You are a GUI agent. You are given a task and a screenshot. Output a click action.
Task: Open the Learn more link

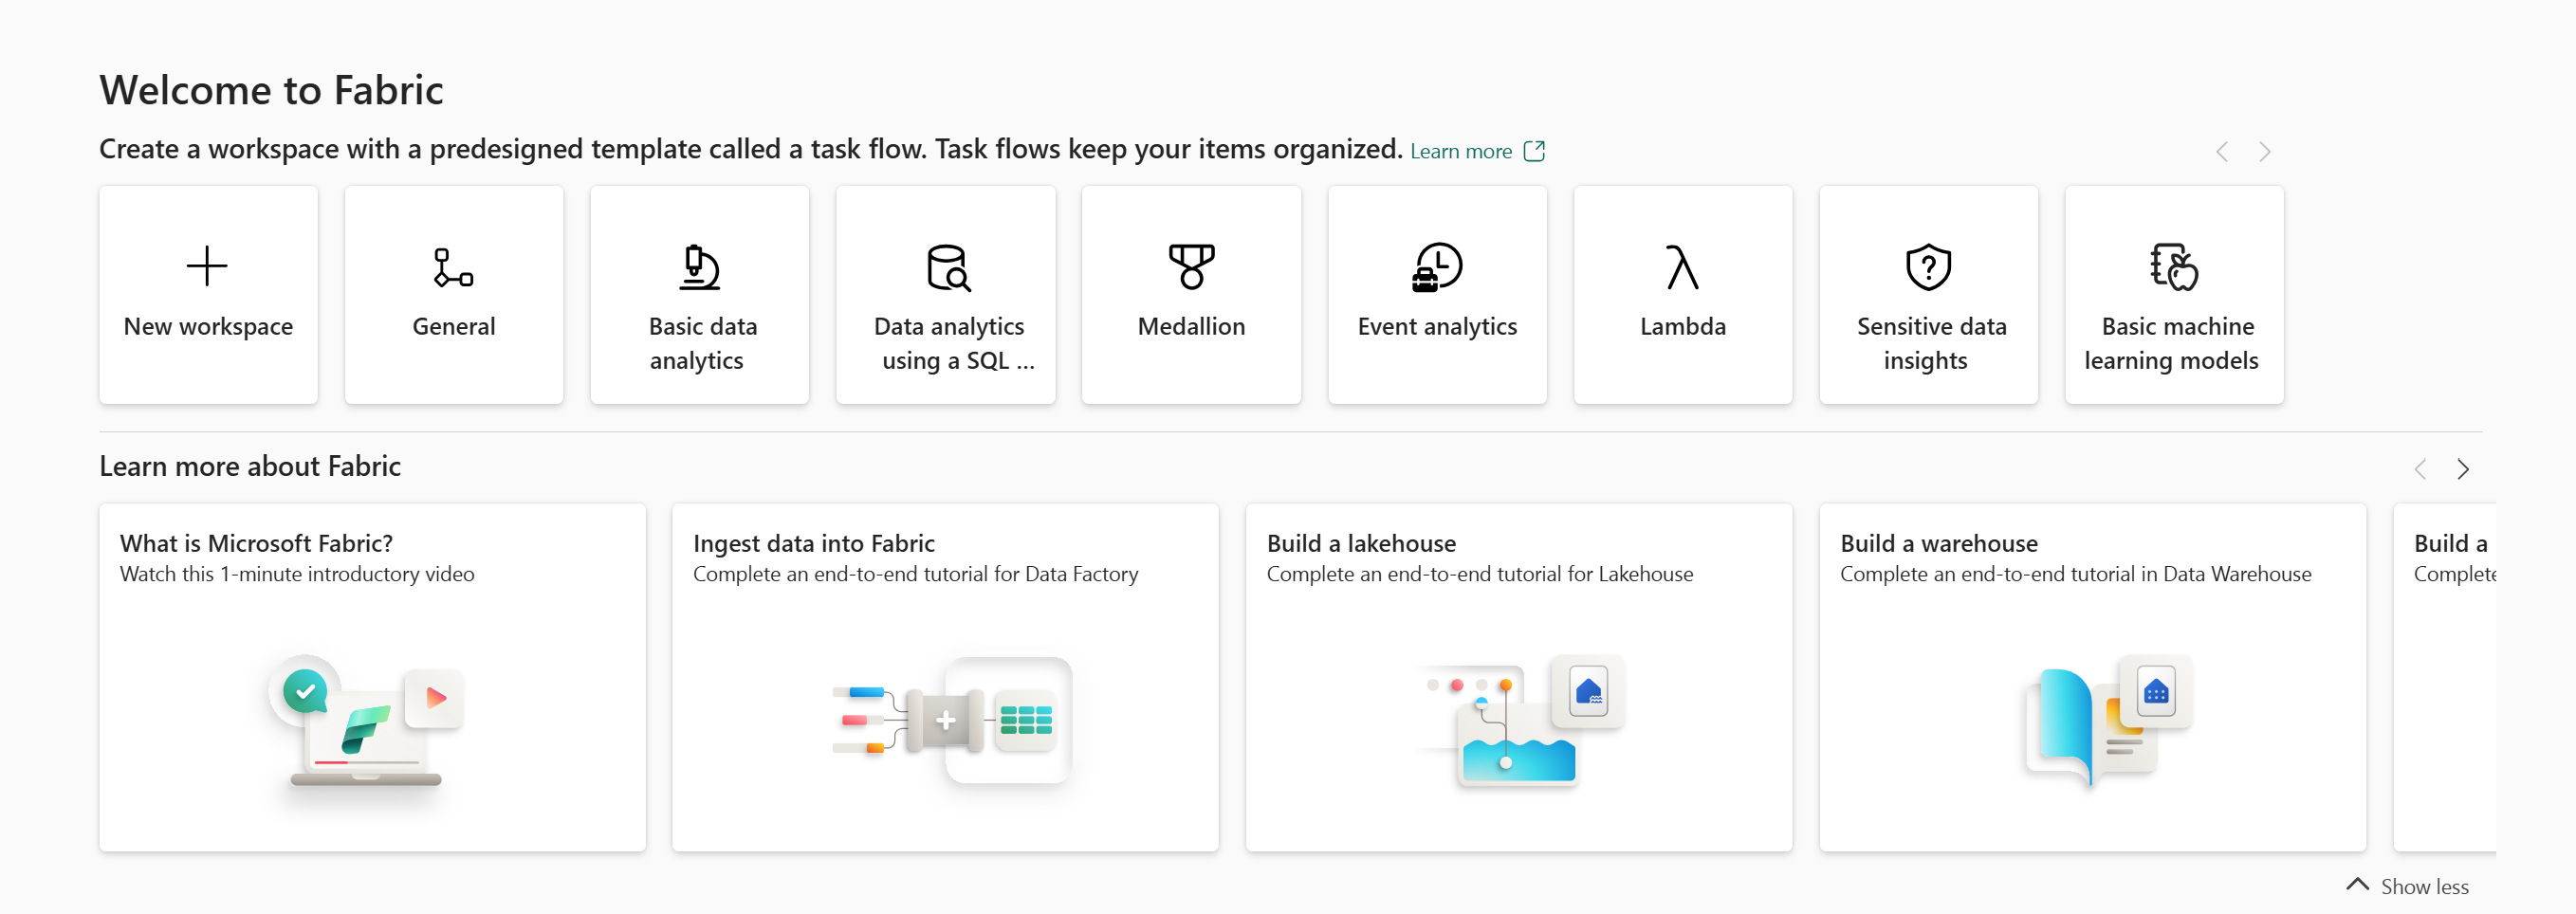[1460, 151]
